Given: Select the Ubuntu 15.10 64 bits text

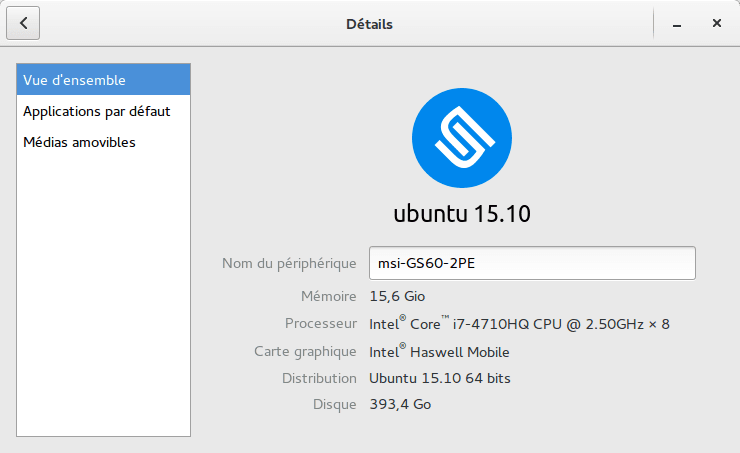Looking at the screenshot, I should (x=440, y=378).
